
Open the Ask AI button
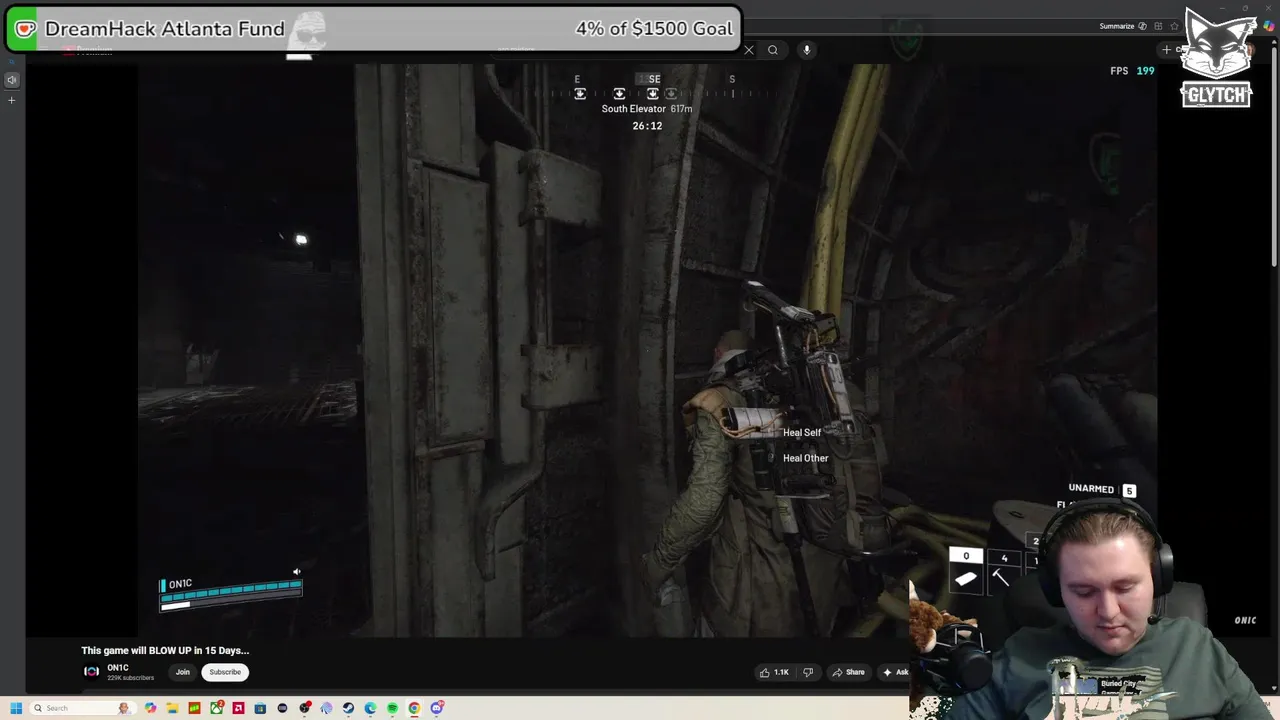(895, 672)
